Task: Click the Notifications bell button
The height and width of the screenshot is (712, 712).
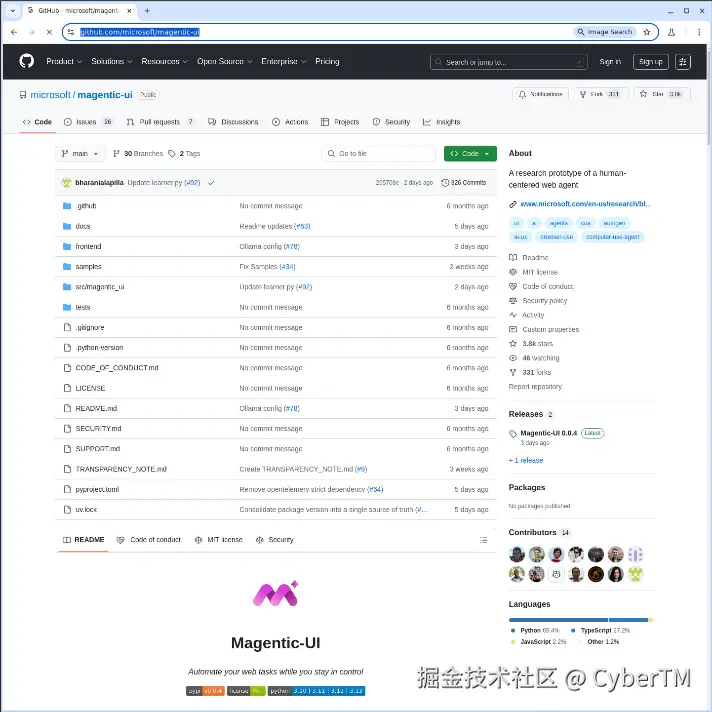Action: [x=540, y=94]
